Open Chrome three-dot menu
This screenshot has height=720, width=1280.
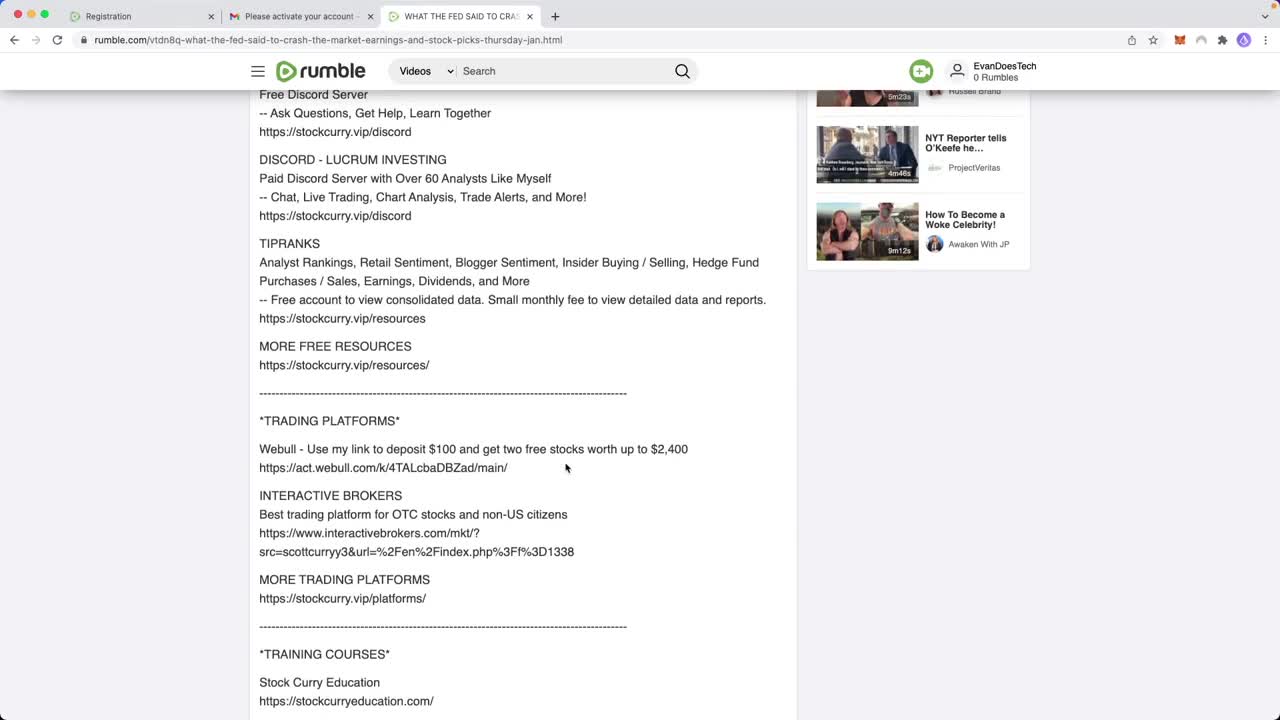(1265, 40)
